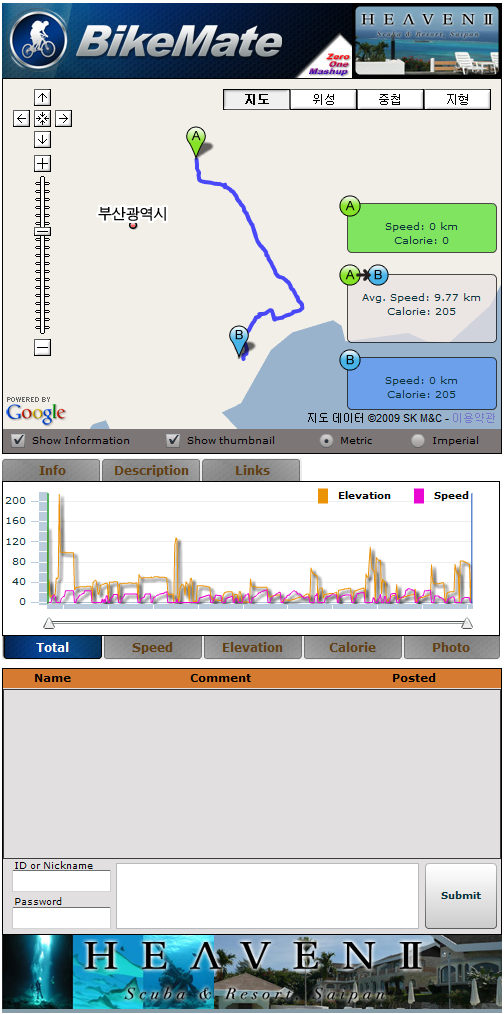
Task: Select the Speed chart tab
Action: (x=153, y=647)
